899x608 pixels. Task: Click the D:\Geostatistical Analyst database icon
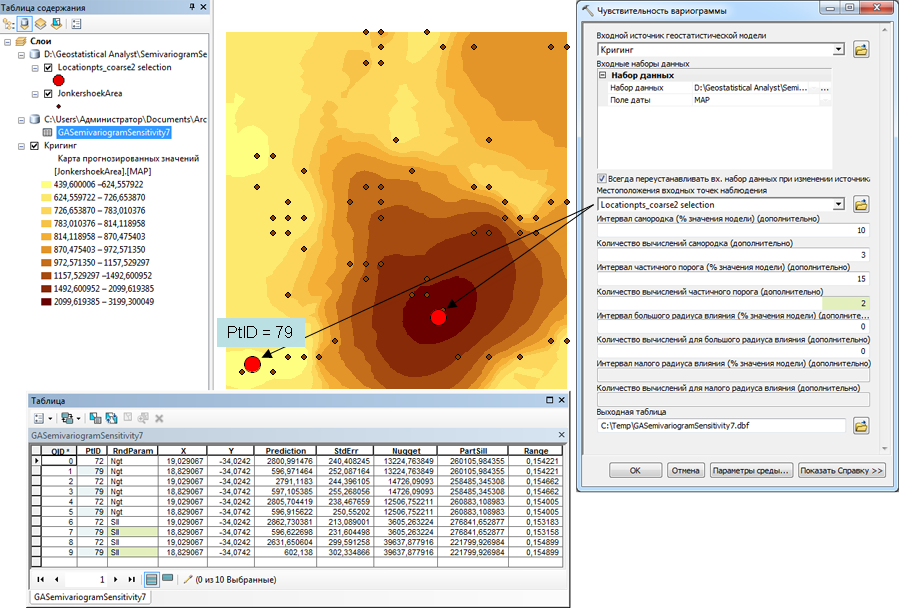[x=35, y=54]
